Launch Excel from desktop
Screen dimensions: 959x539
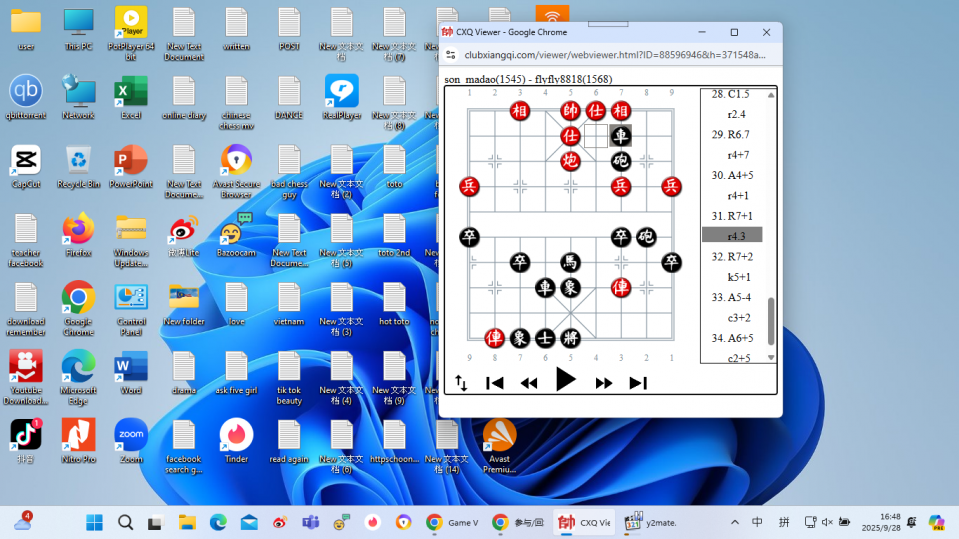coord(131,97)
